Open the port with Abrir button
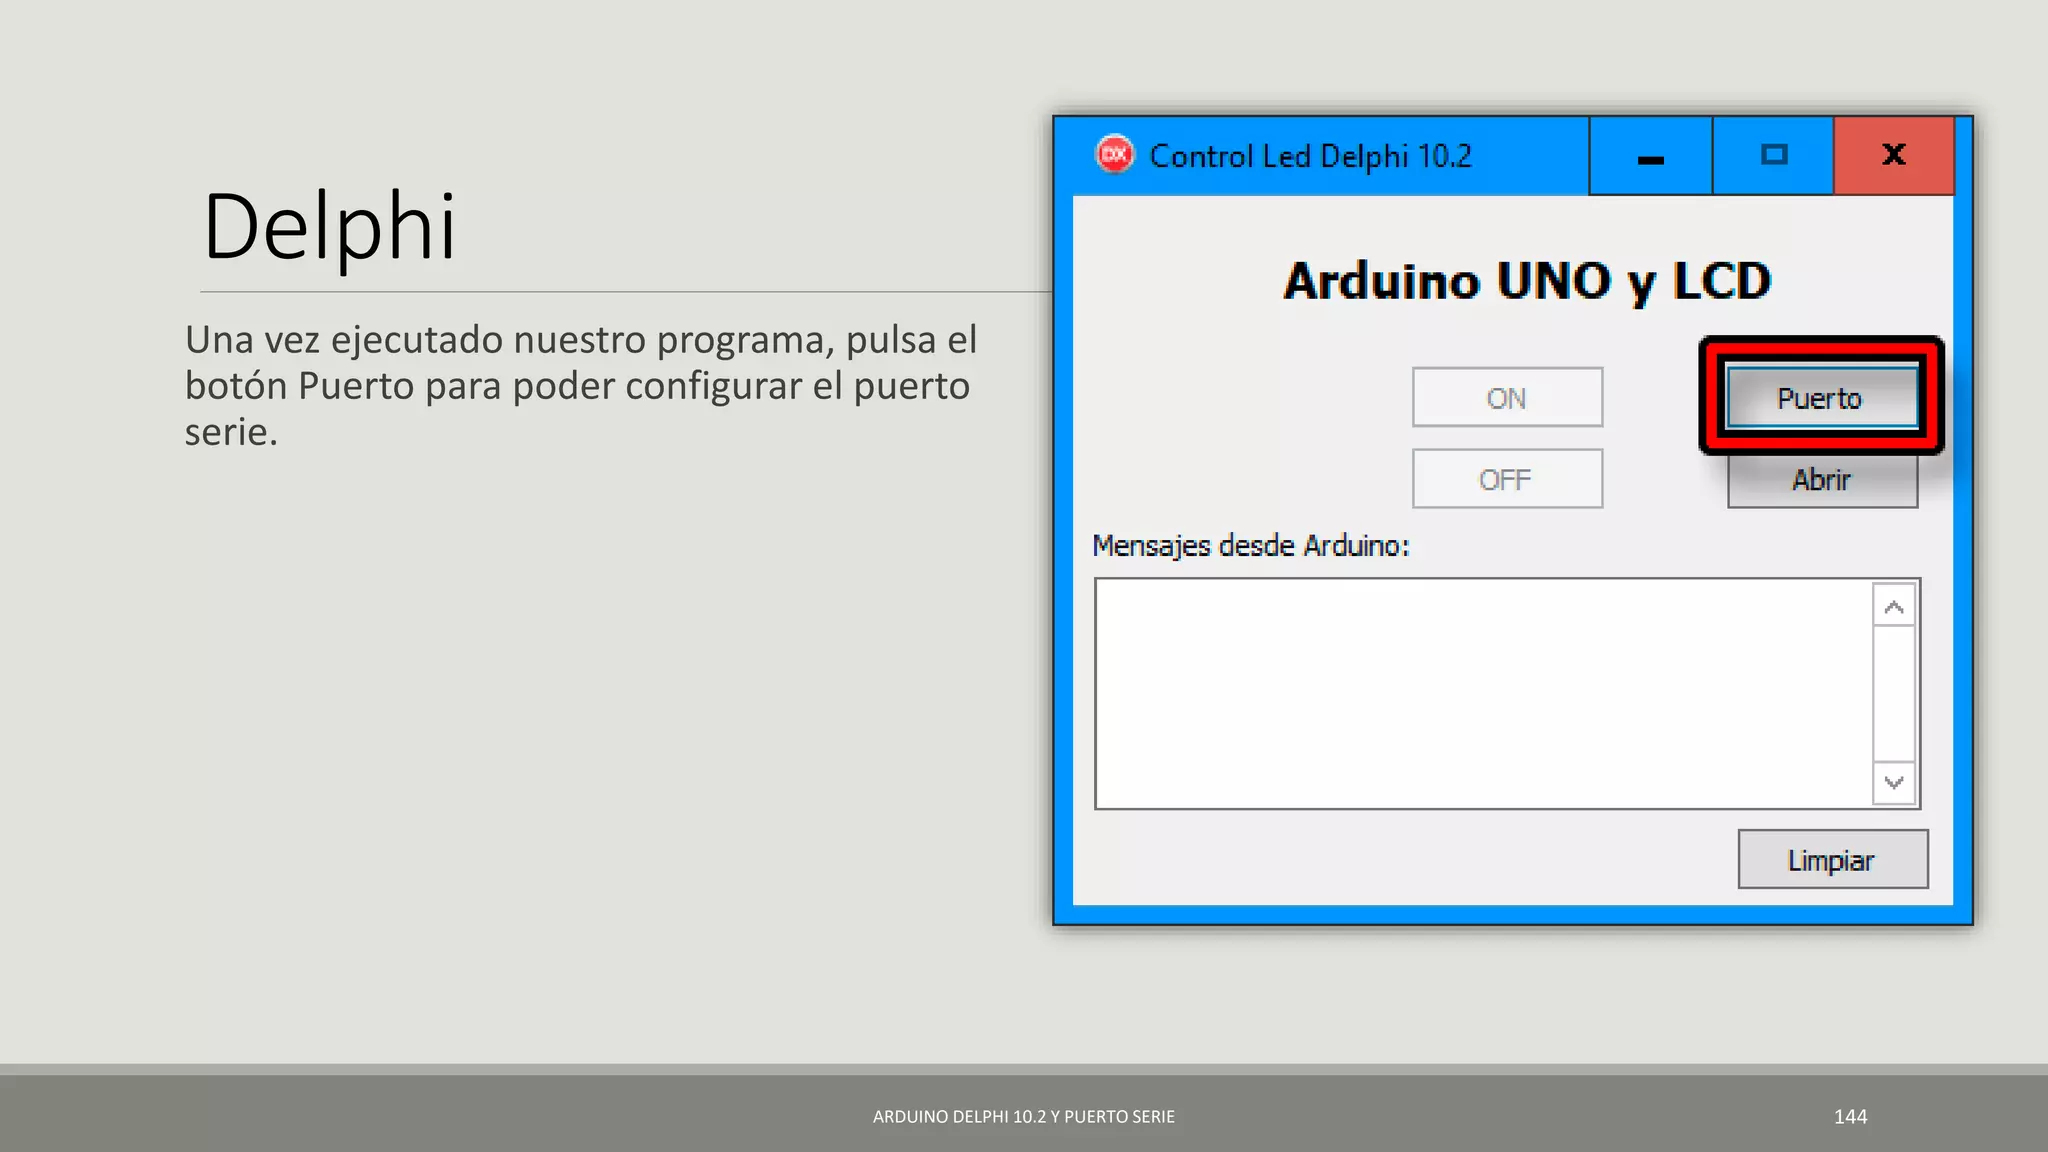 [1821, 480]
